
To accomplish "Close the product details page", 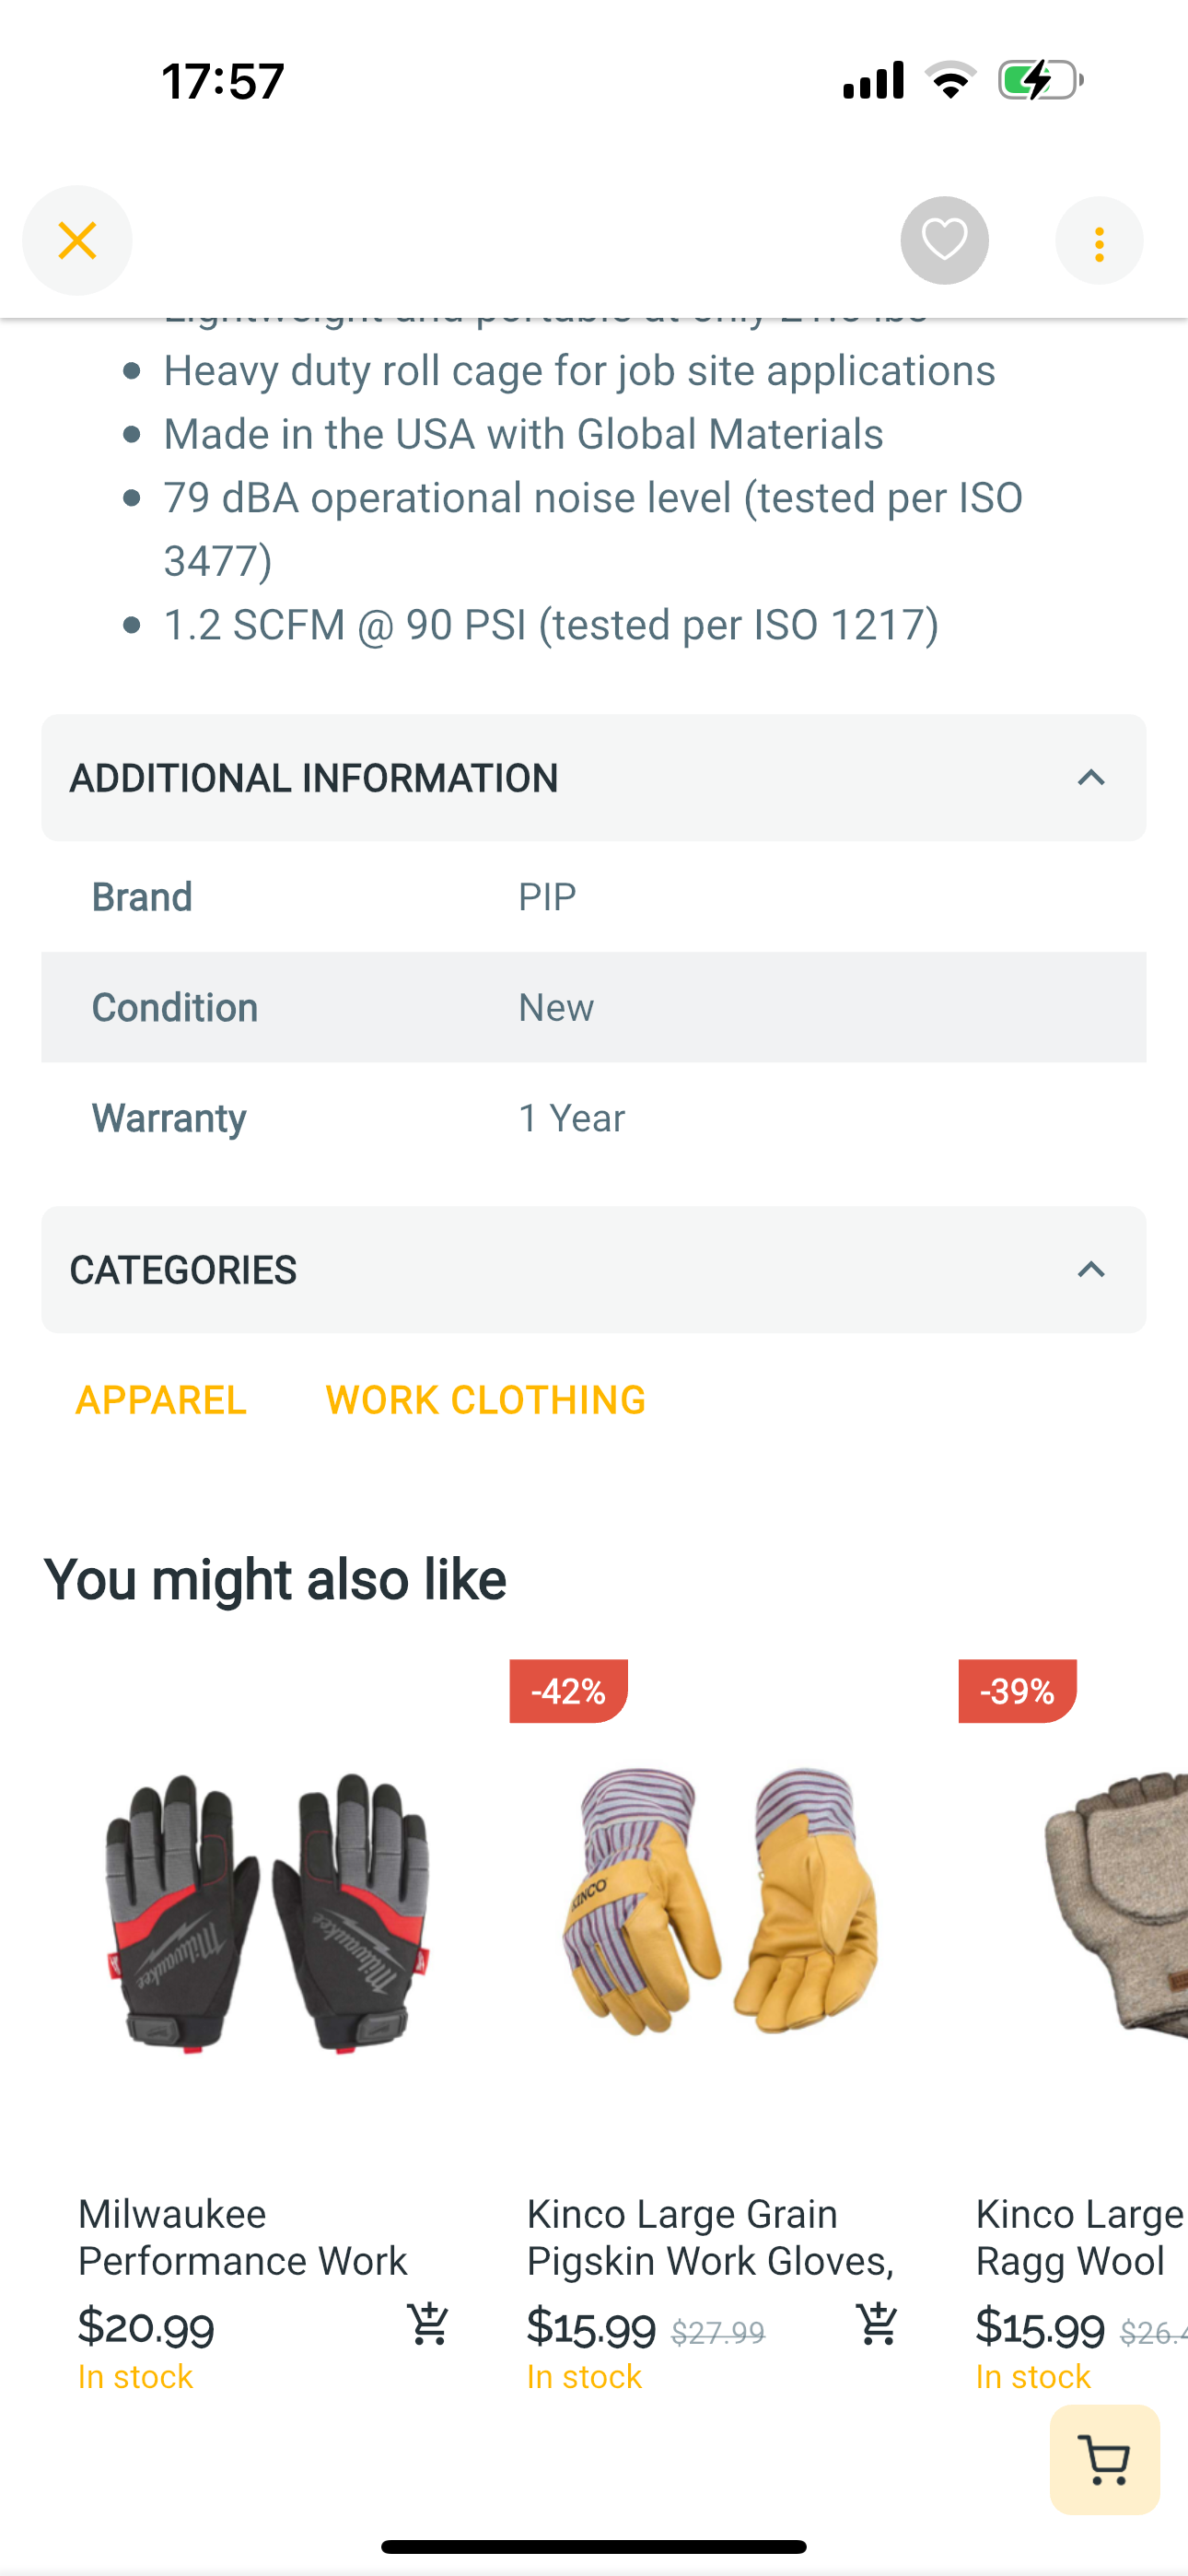I will [77, 241].
